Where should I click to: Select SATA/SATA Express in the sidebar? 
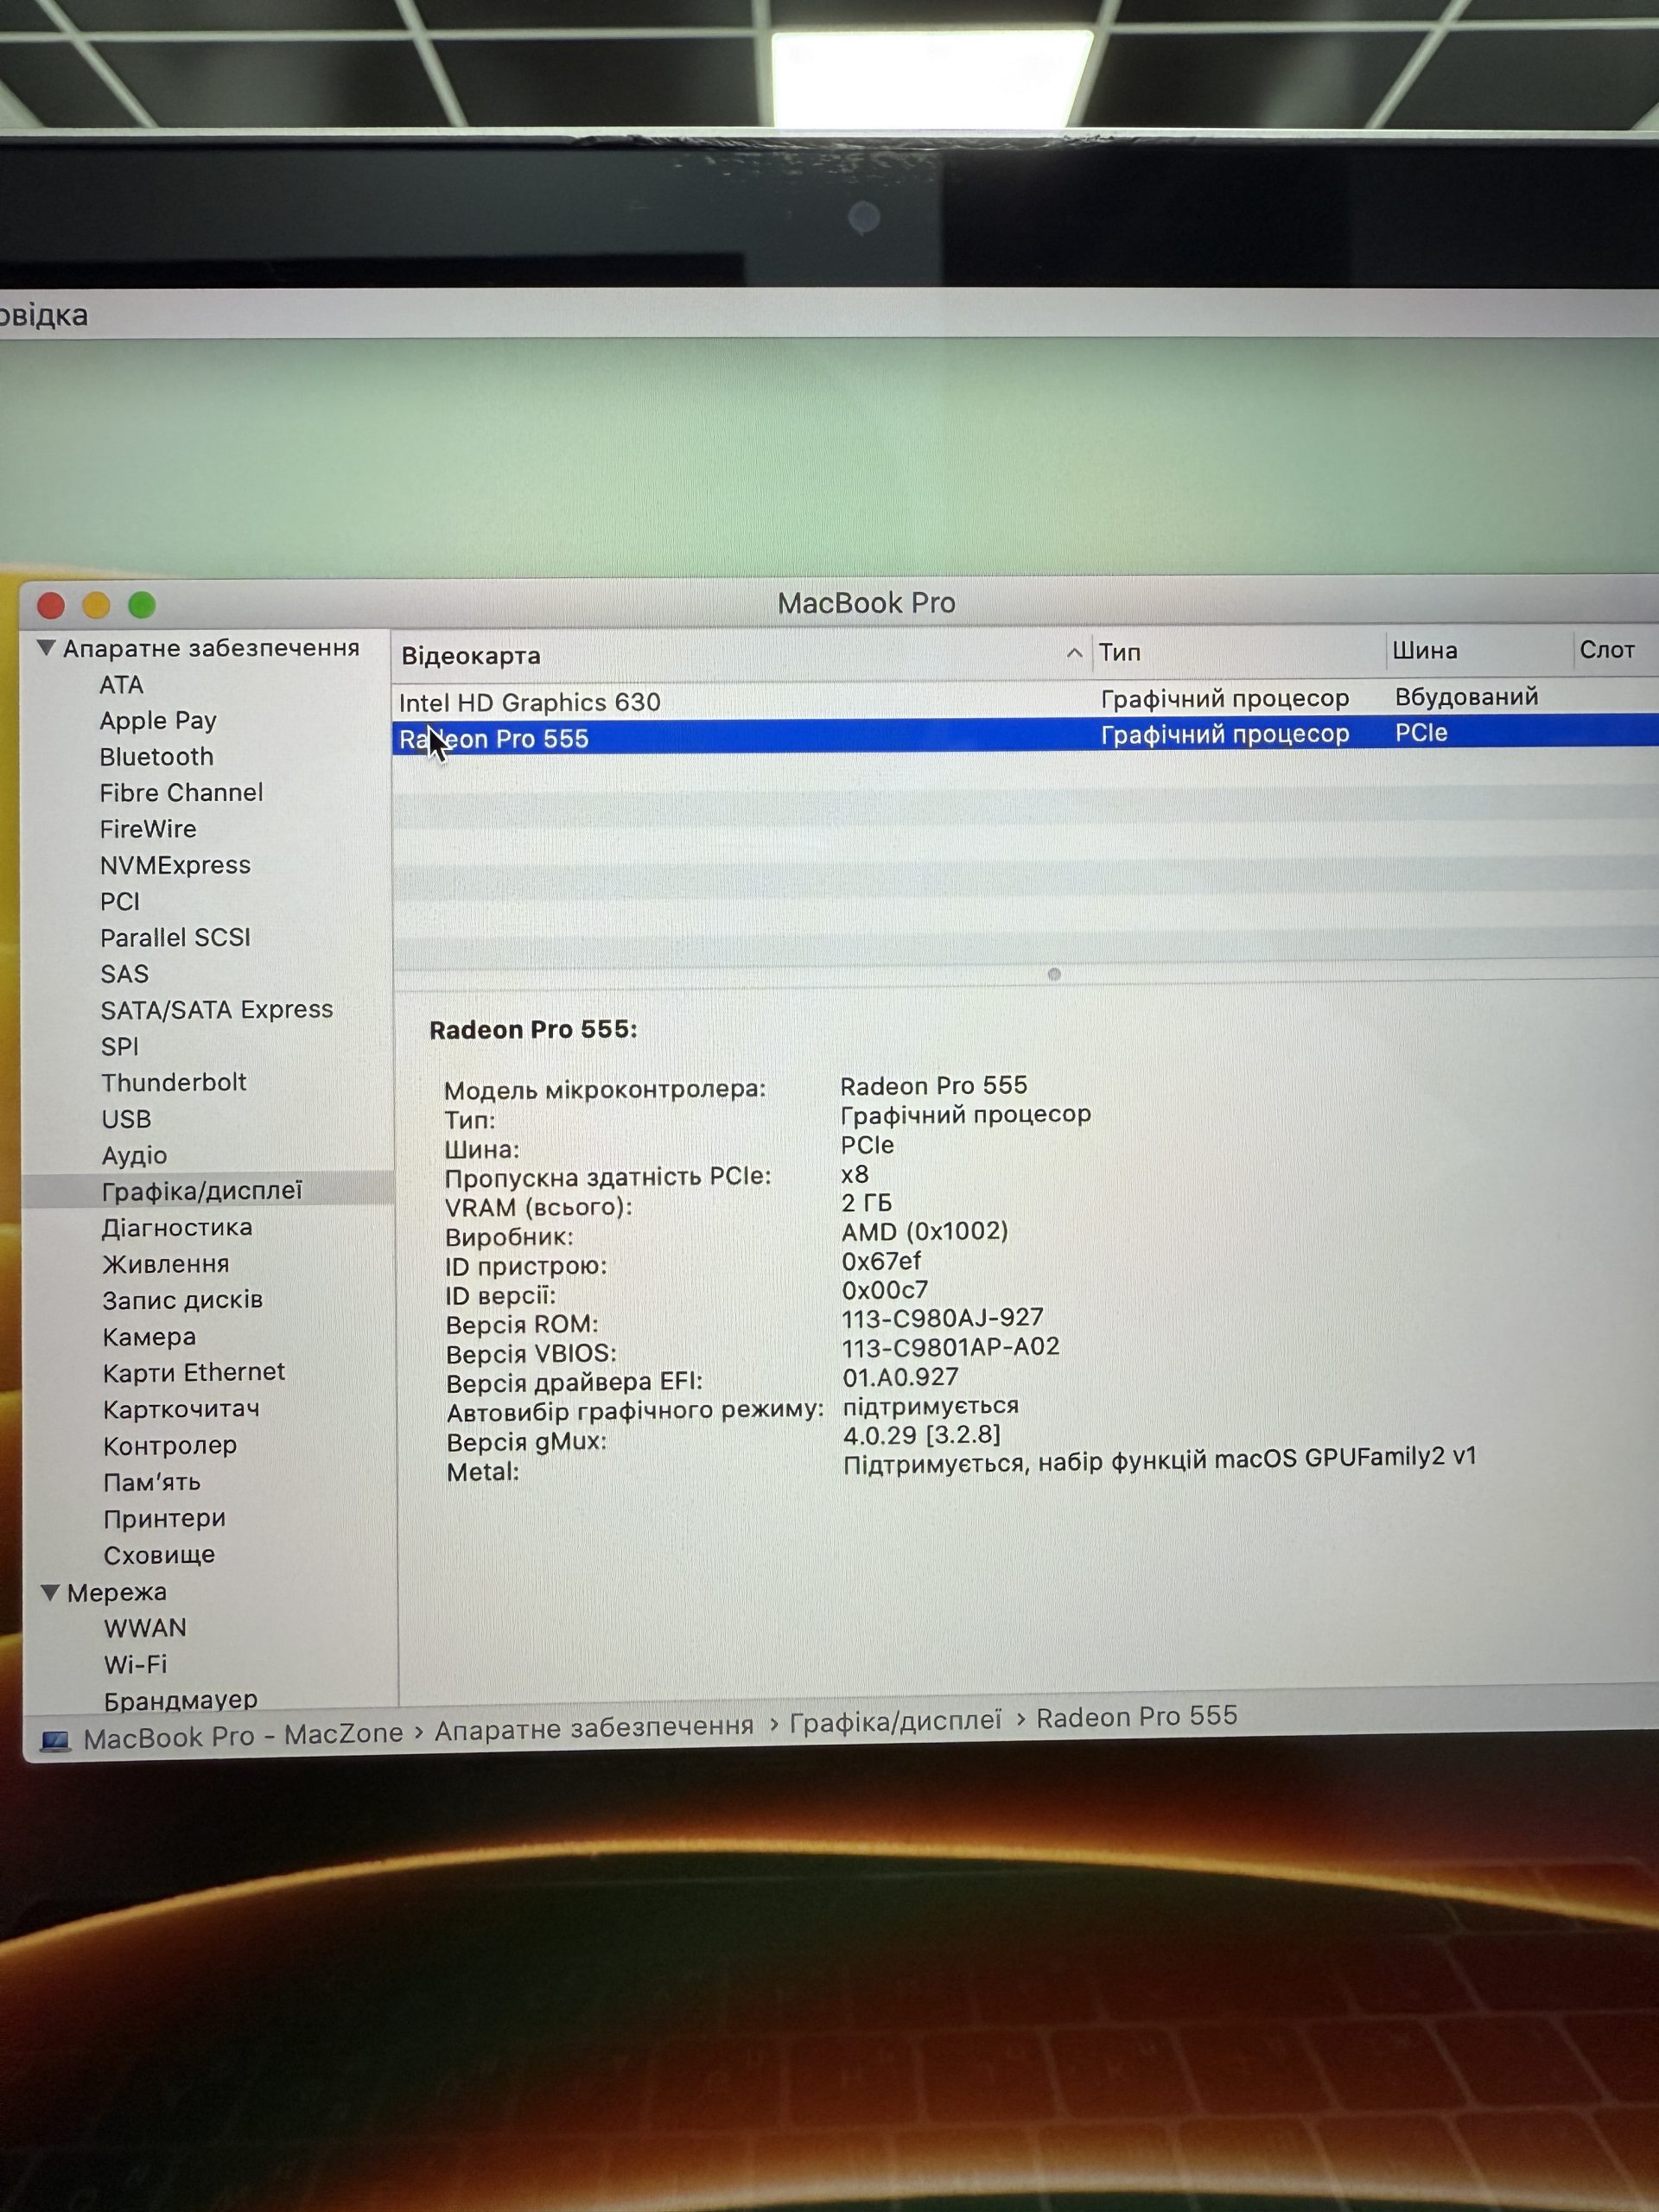(217, 1010)
